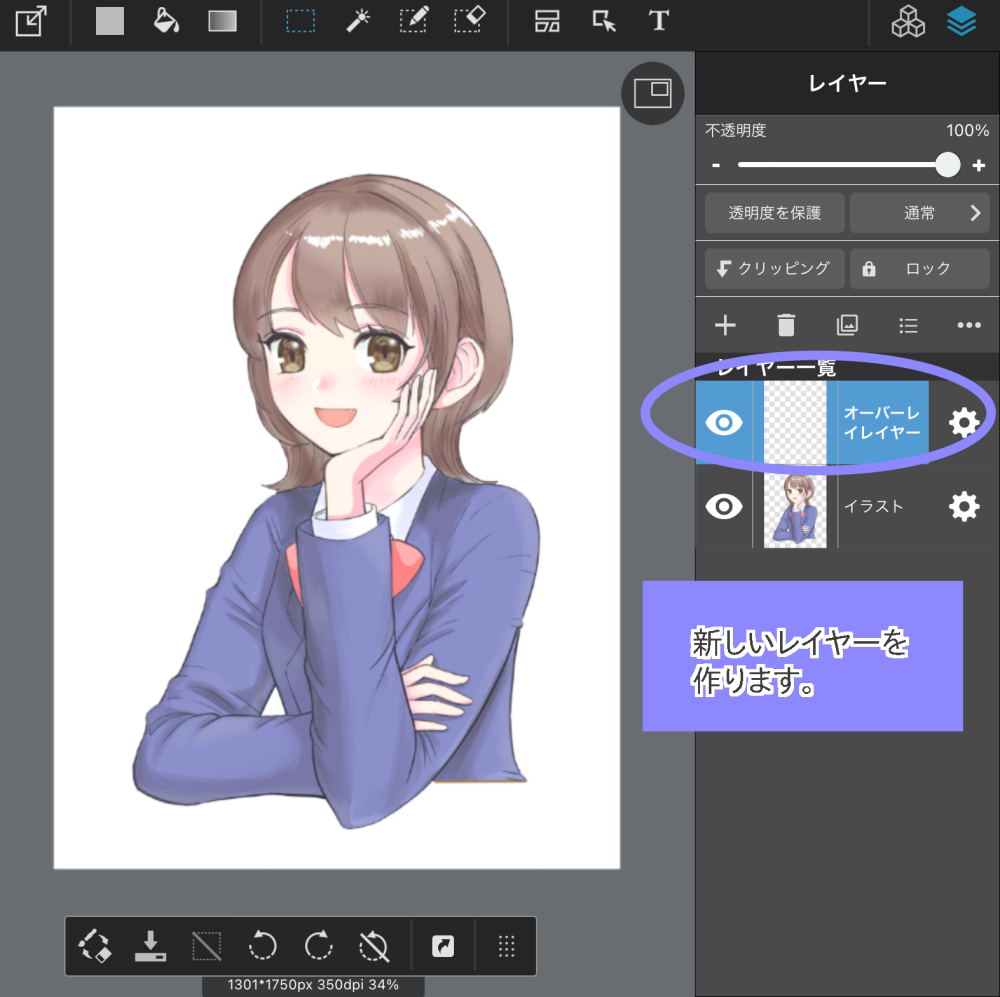
Task: Open settings gear for イラスト layer
Action: [x=963, y=507]
